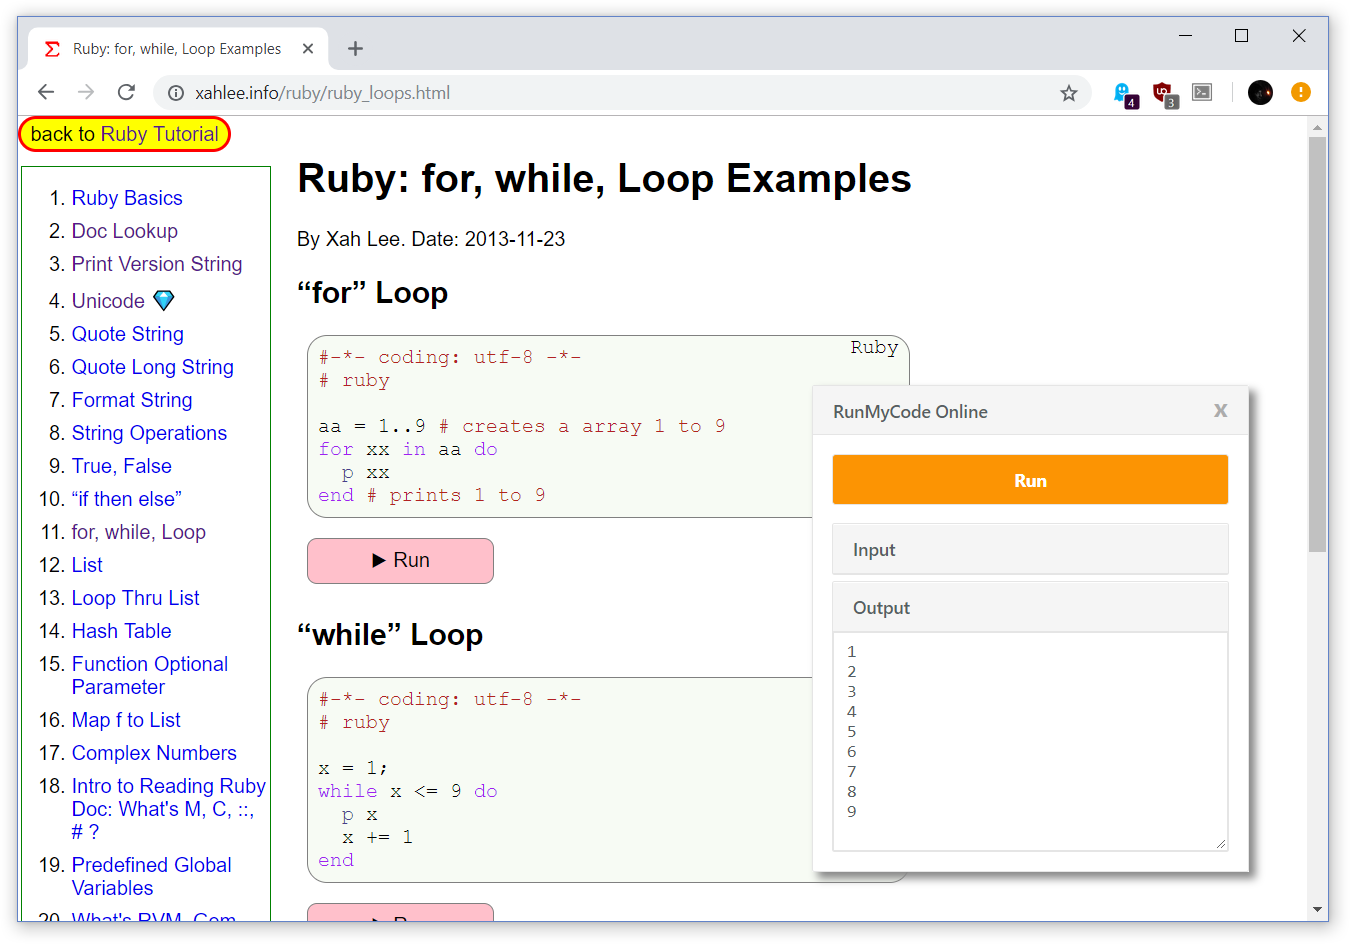
Task: Close the RunMyCode Online panel
Action: click(1220, 411)
